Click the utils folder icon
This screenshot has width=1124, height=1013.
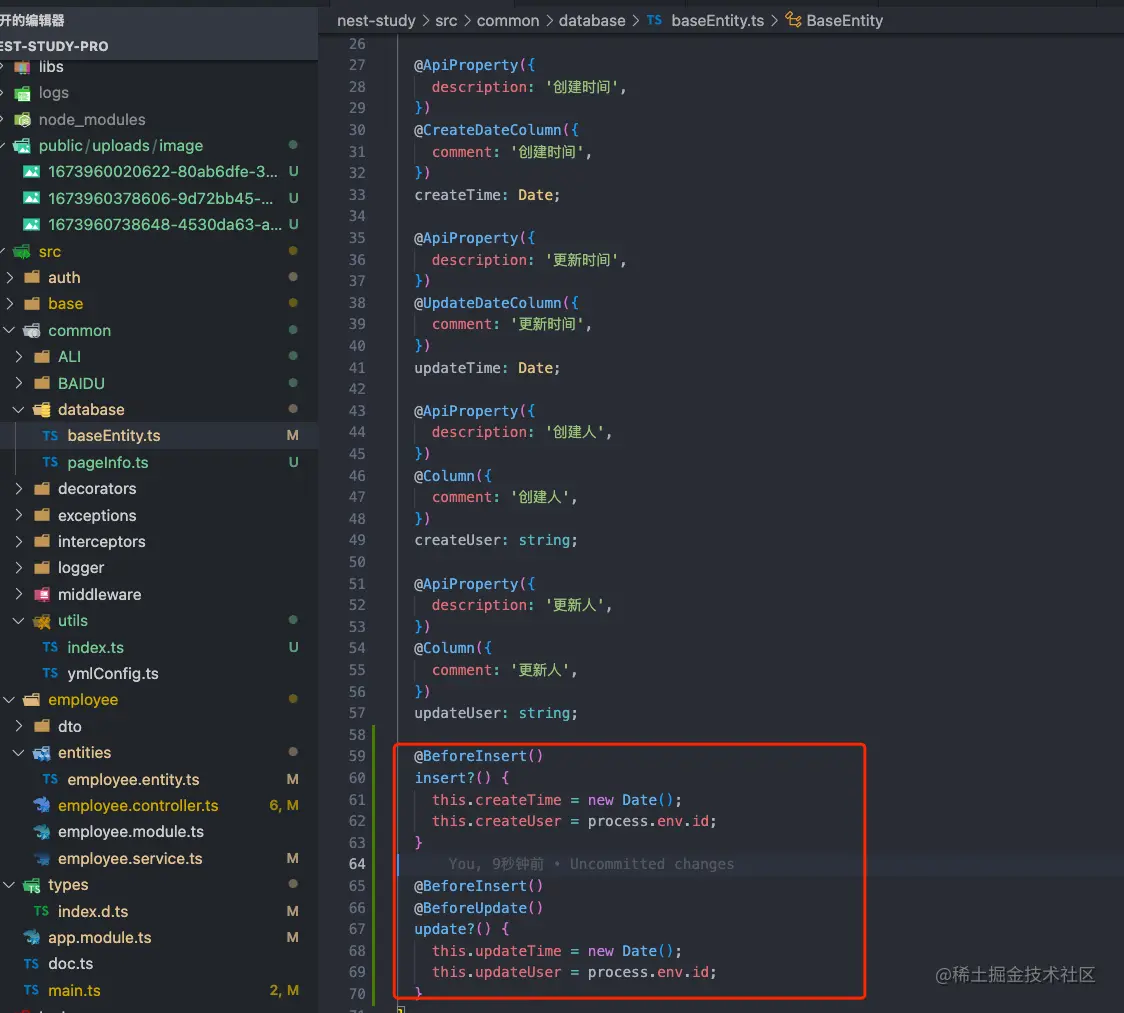pyautogui.click(x=42, y=621)
